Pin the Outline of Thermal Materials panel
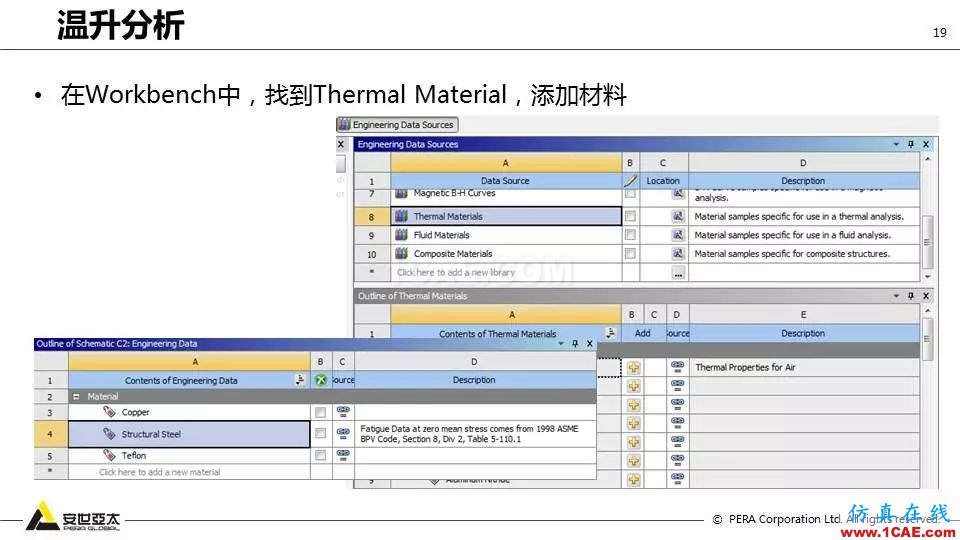 point(910,296)
